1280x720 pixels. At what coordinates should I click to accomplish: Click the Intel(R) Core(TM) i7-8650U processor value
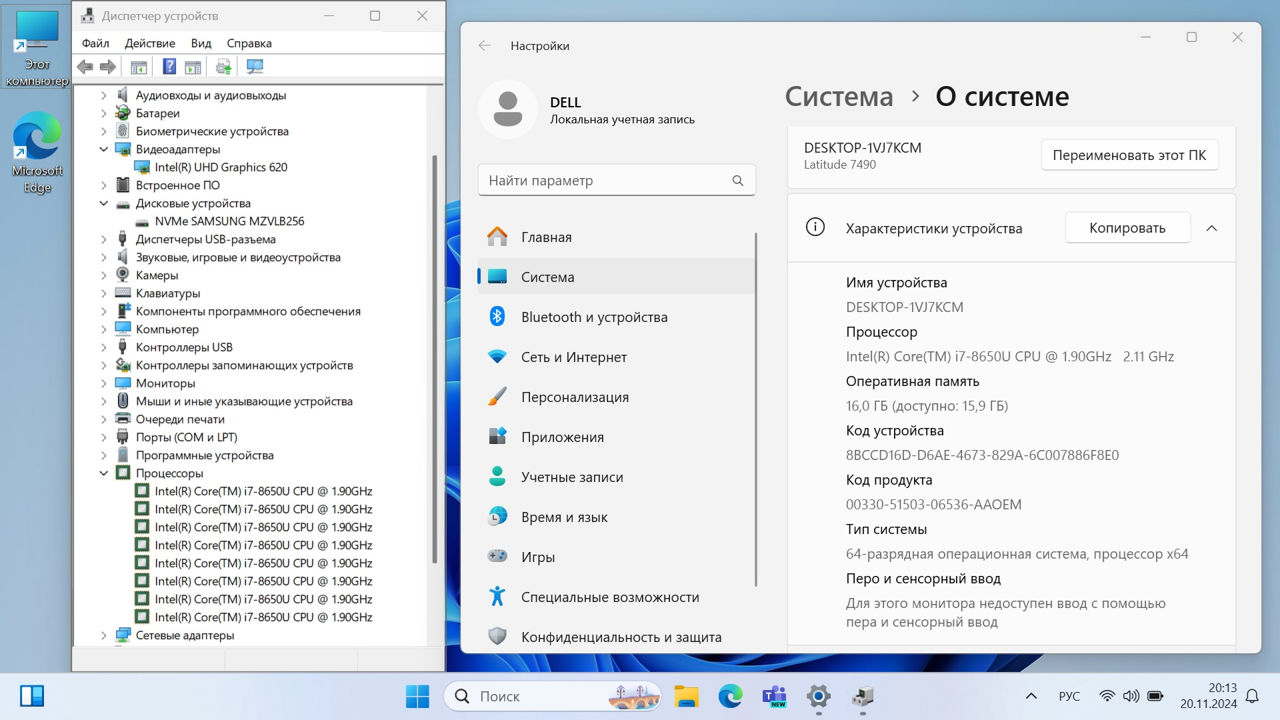1010,356
